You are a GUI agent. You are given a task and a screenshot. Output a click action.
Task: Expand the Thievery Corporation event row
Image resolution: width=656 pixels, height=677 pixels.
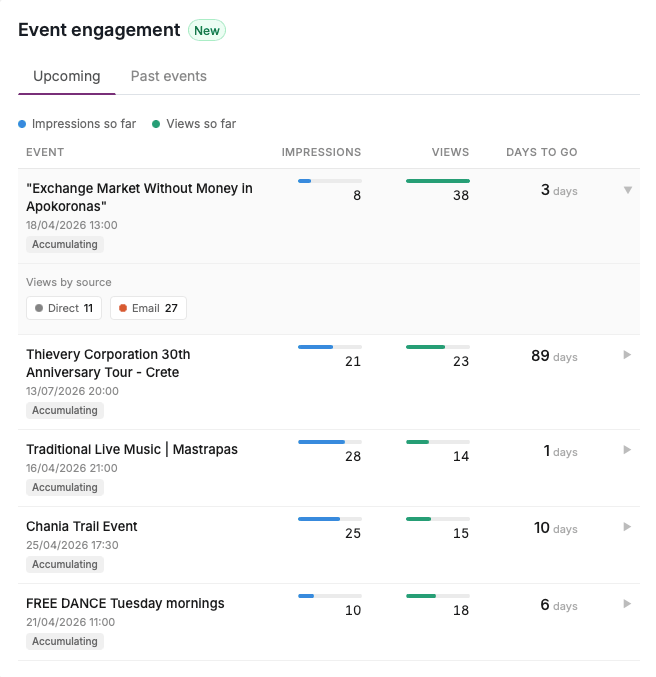point(627,355)
